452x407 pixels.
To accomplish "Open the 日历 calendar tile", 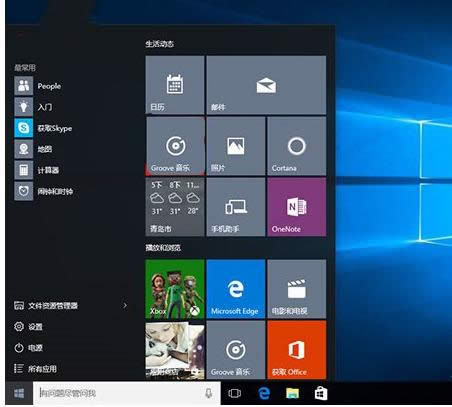I will [x=175, y=85].
